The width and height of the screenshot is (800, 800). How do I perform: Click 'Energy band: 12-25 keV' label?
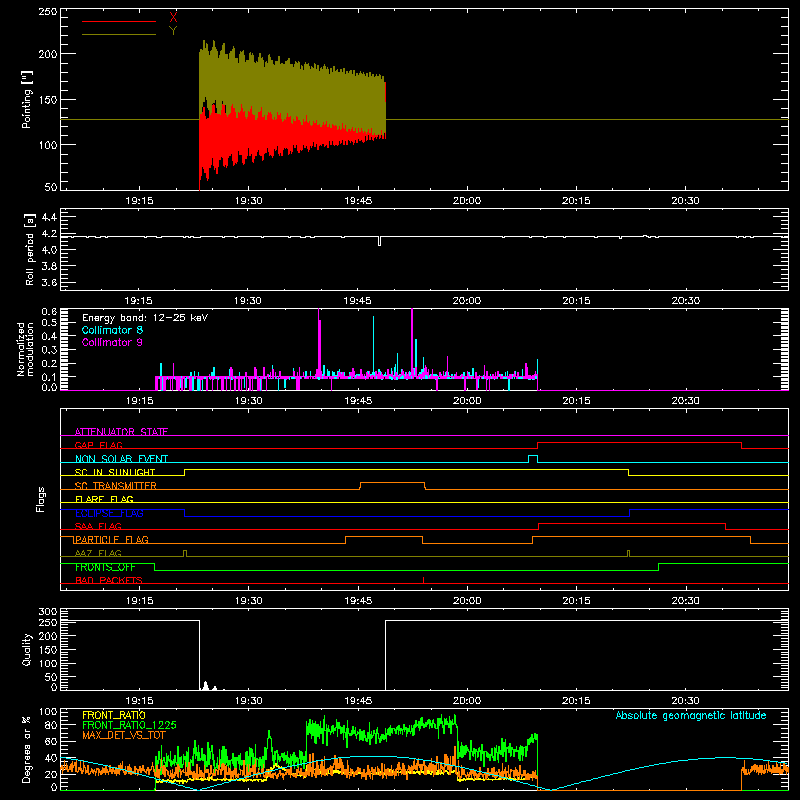coord(145,318)
